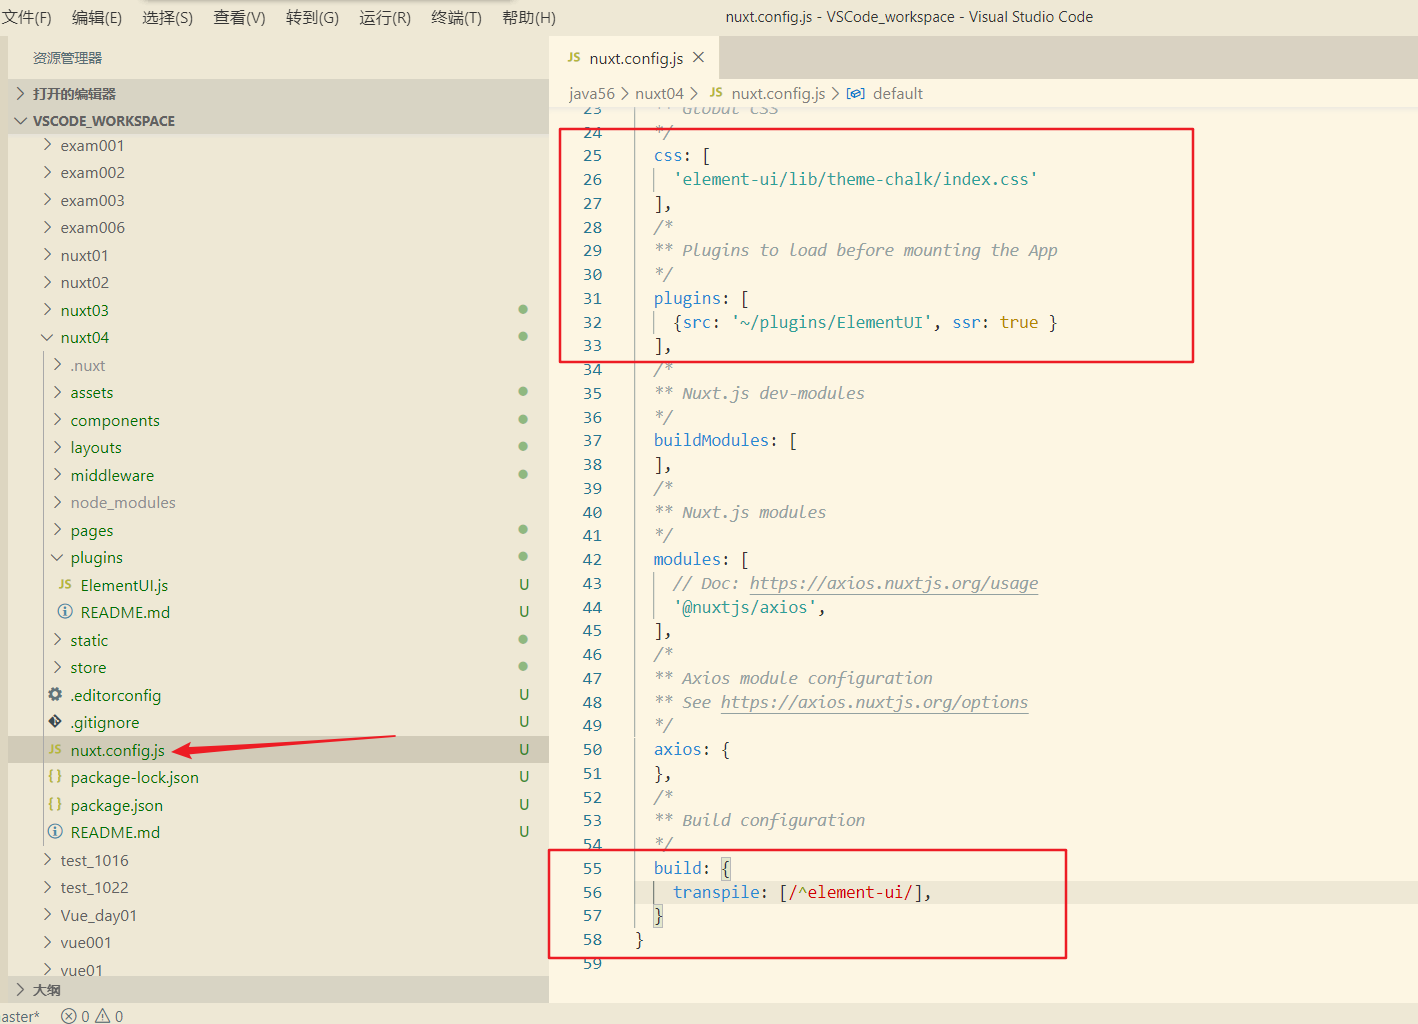1418x1024 pixels.
Task: Open the 运行(R) menu
Action: click(385, 17)
